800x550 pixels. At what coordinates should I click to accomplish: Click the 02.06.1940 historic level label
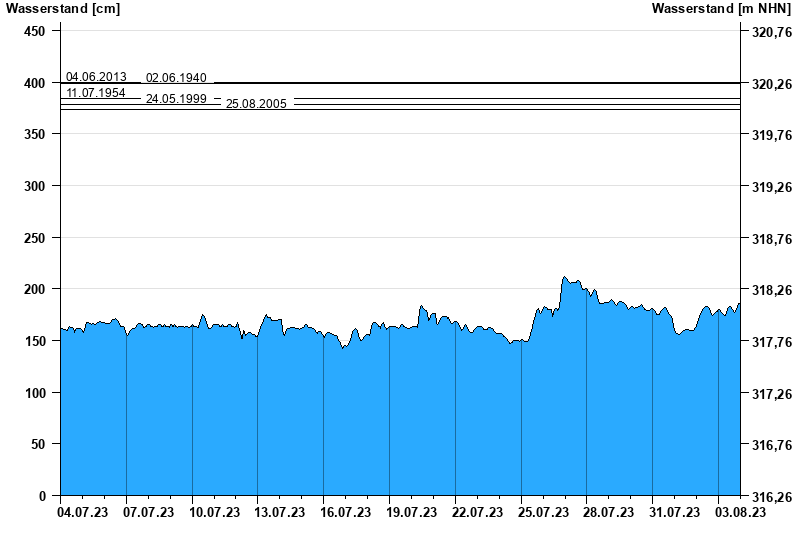click(x=176, y=78)
